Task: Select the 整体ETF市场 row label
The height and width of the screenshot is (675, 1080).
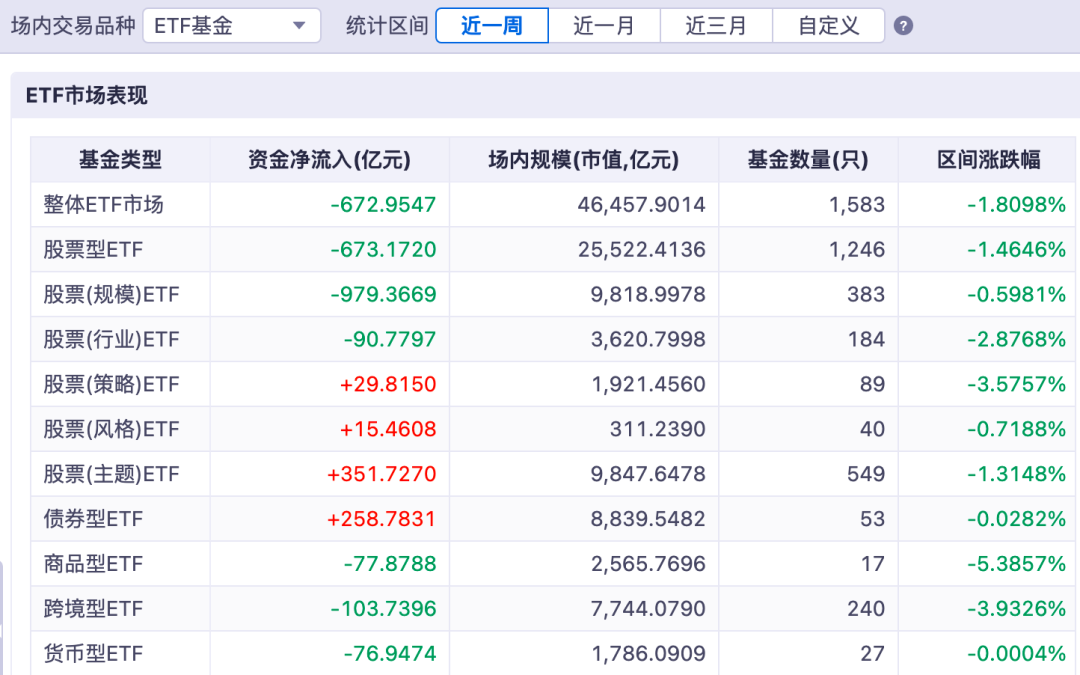Action: coord(103,205)
